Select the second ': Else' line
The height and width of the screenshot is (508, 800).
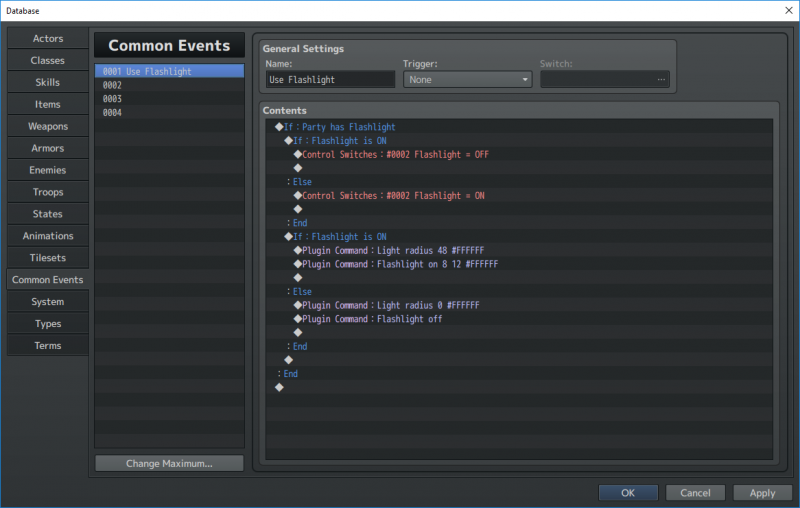click(x=519, y=292)
